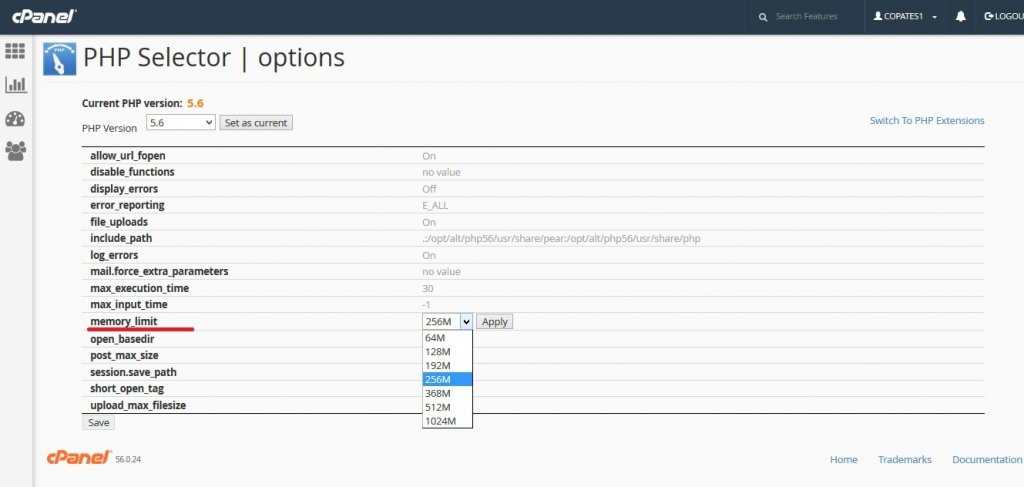The height and width of the screenshot is (487, 1024).
Task: Open the cPanel home grid icon
Action: (x=15, y=51)
